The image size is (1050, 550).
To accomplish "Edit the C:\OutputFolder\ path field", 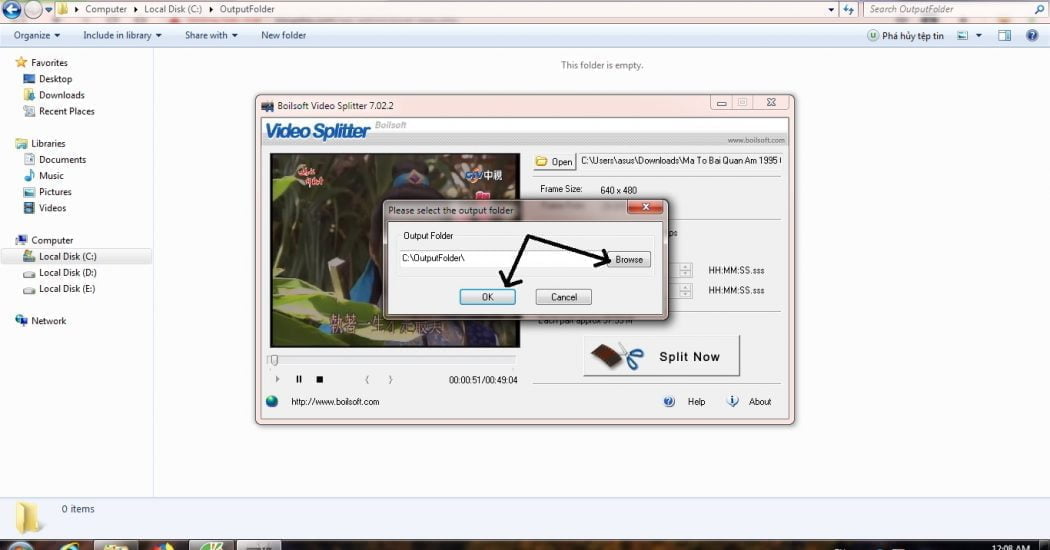I will coord(501,258).
